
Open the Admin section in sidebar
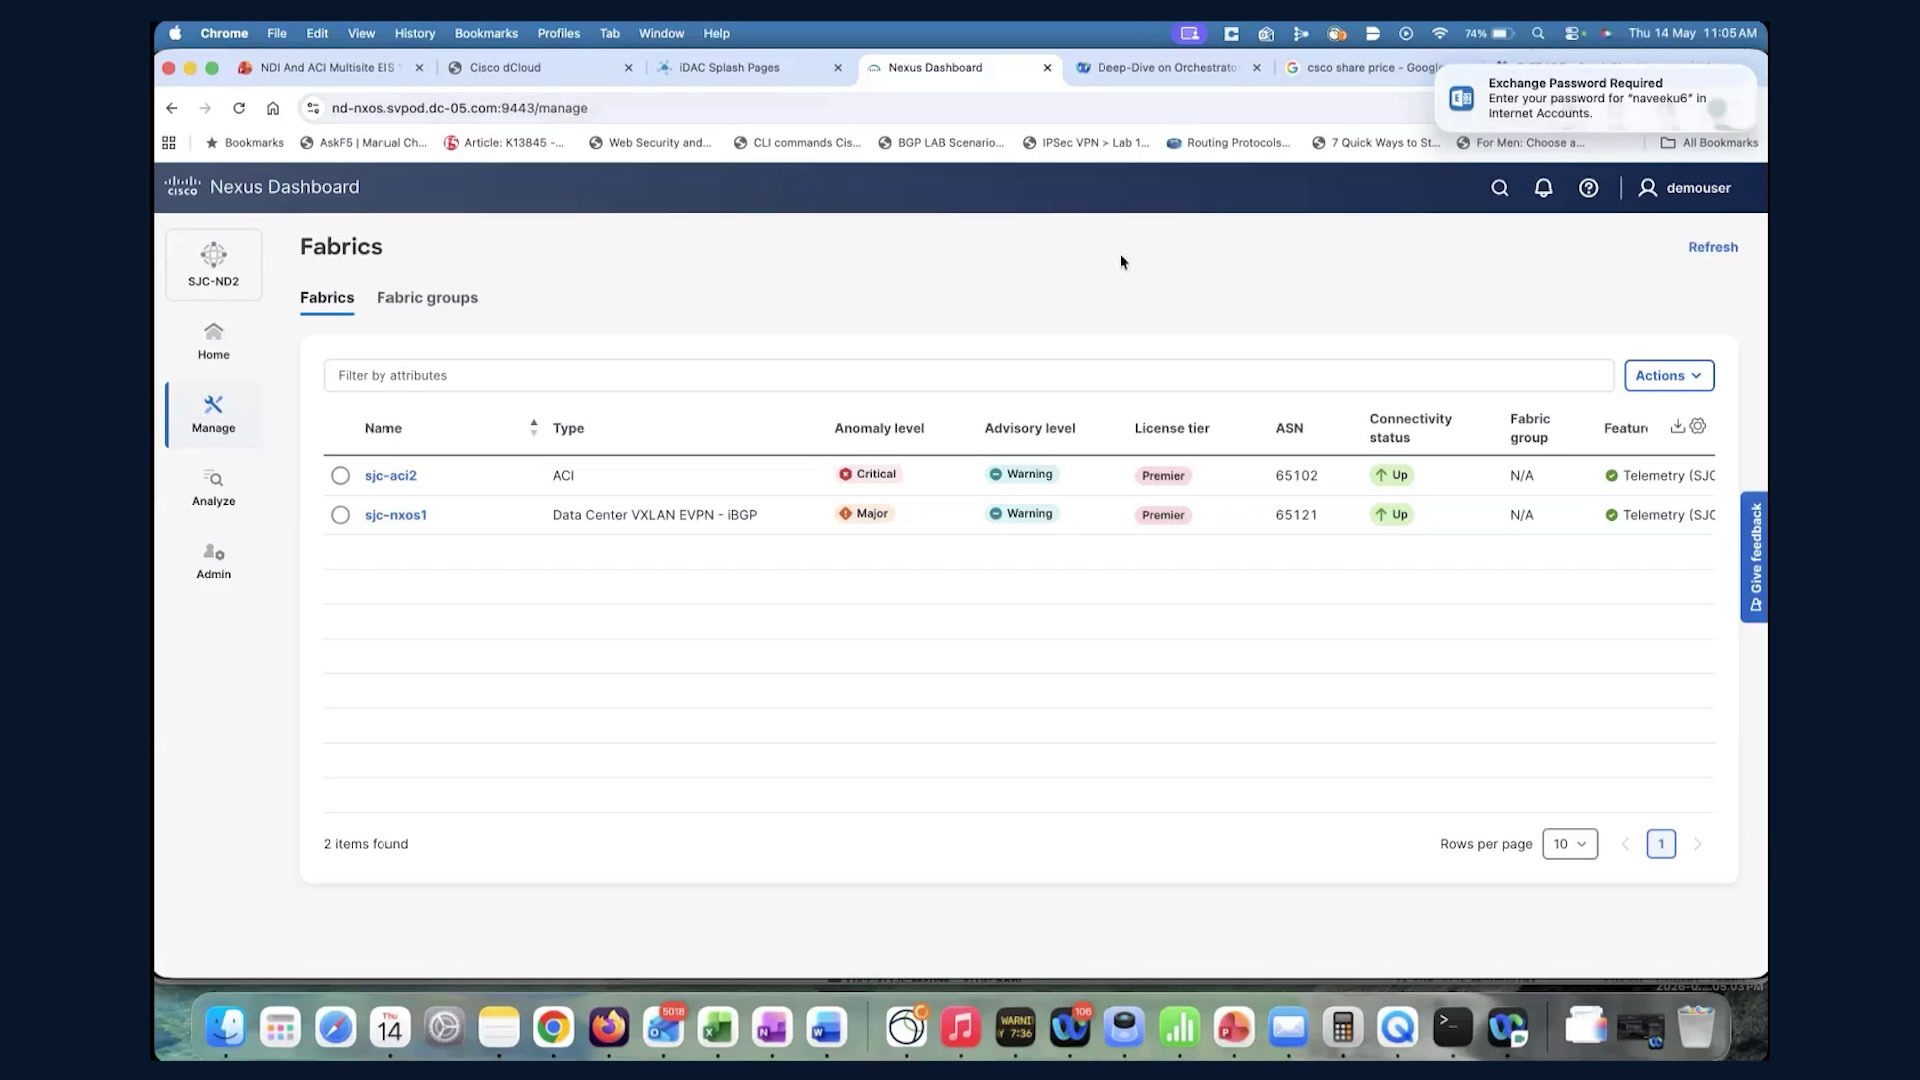pyautogui.click(x=213, y=561)
